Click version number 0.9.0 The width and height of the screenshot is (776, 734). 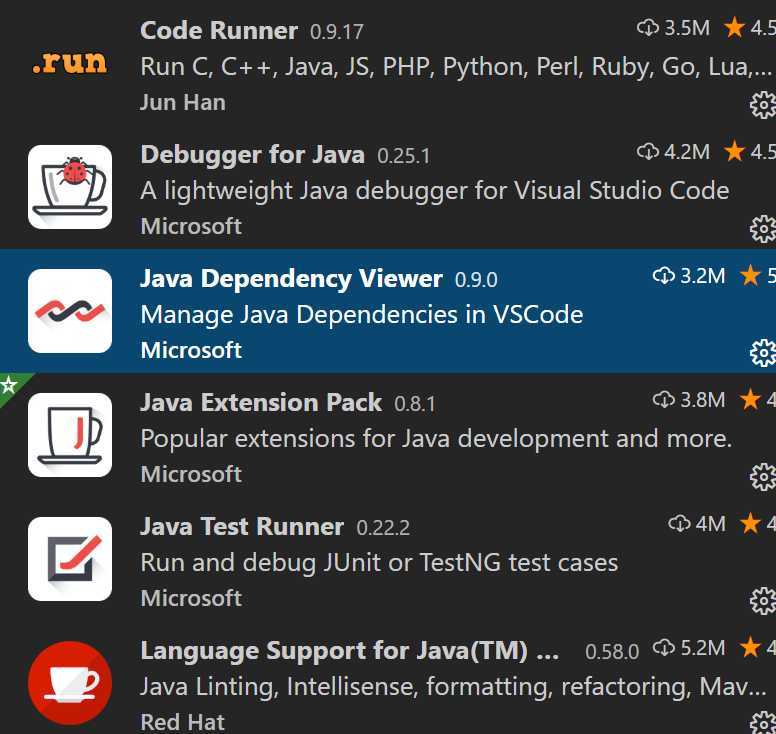point(476,280)
